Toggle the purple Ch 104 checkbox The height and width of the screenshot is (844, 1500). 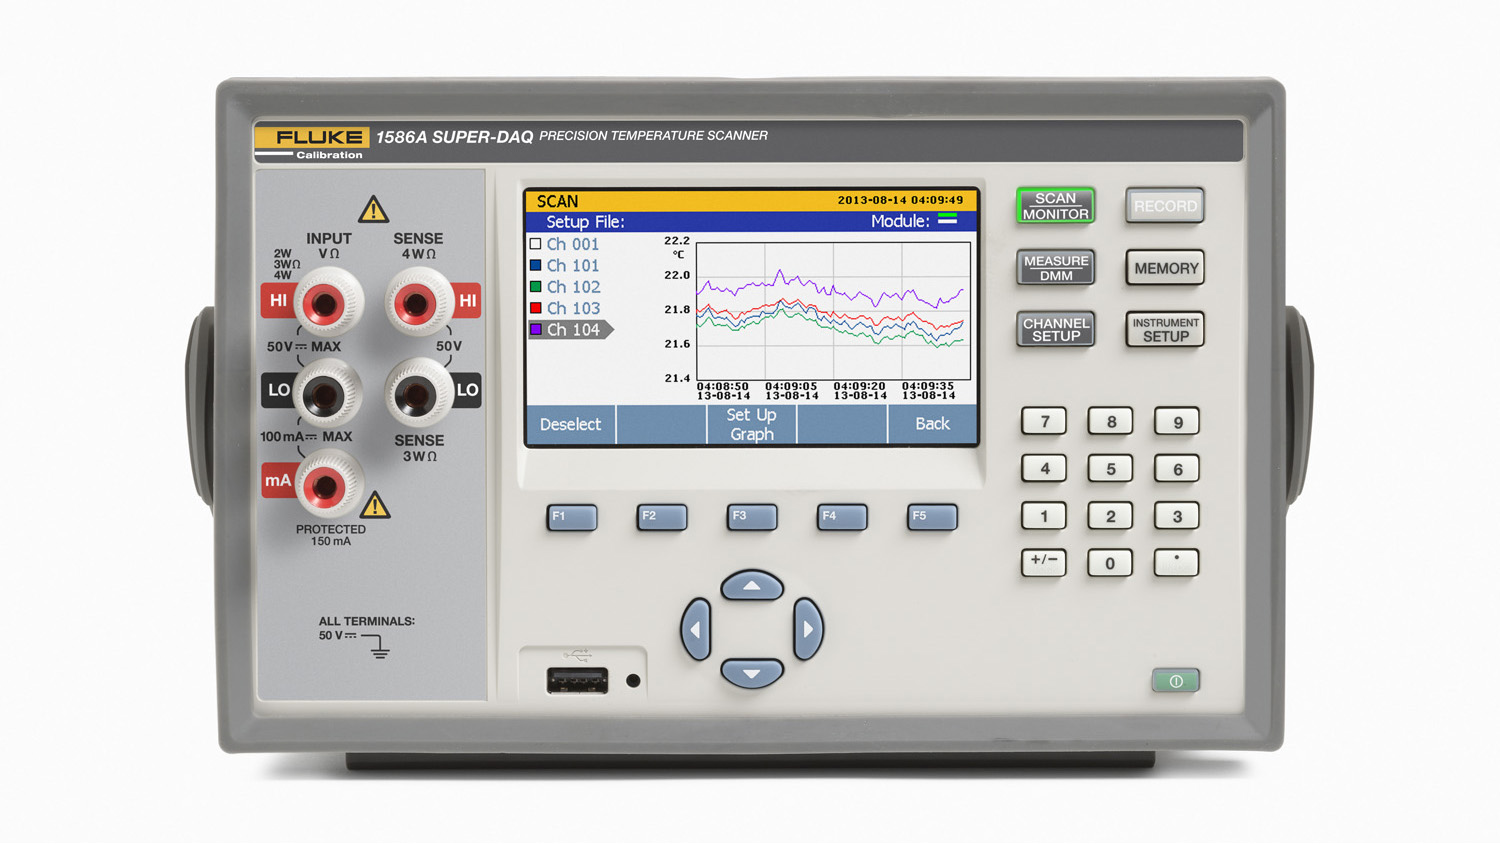click(x=536, y=329)
